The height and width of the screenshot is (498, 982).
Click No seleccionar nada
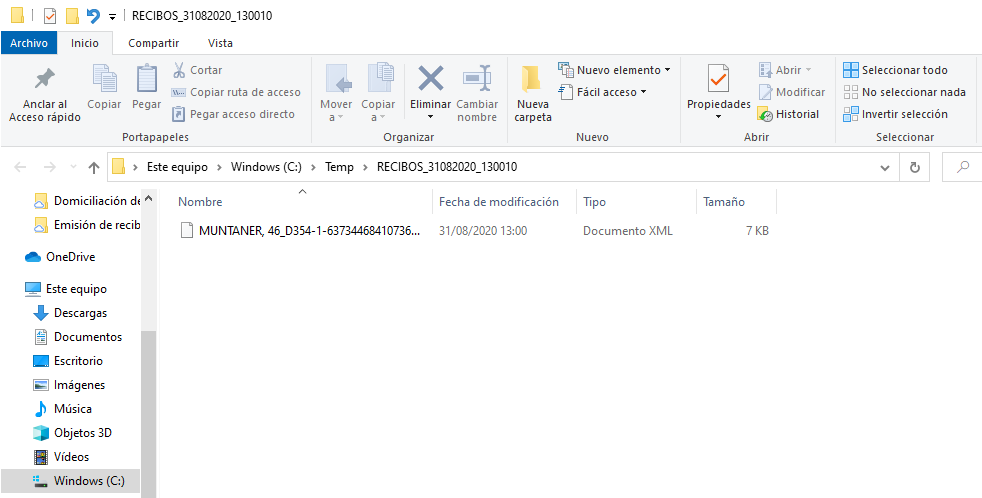pyautogui.click(x=904, y=92)
